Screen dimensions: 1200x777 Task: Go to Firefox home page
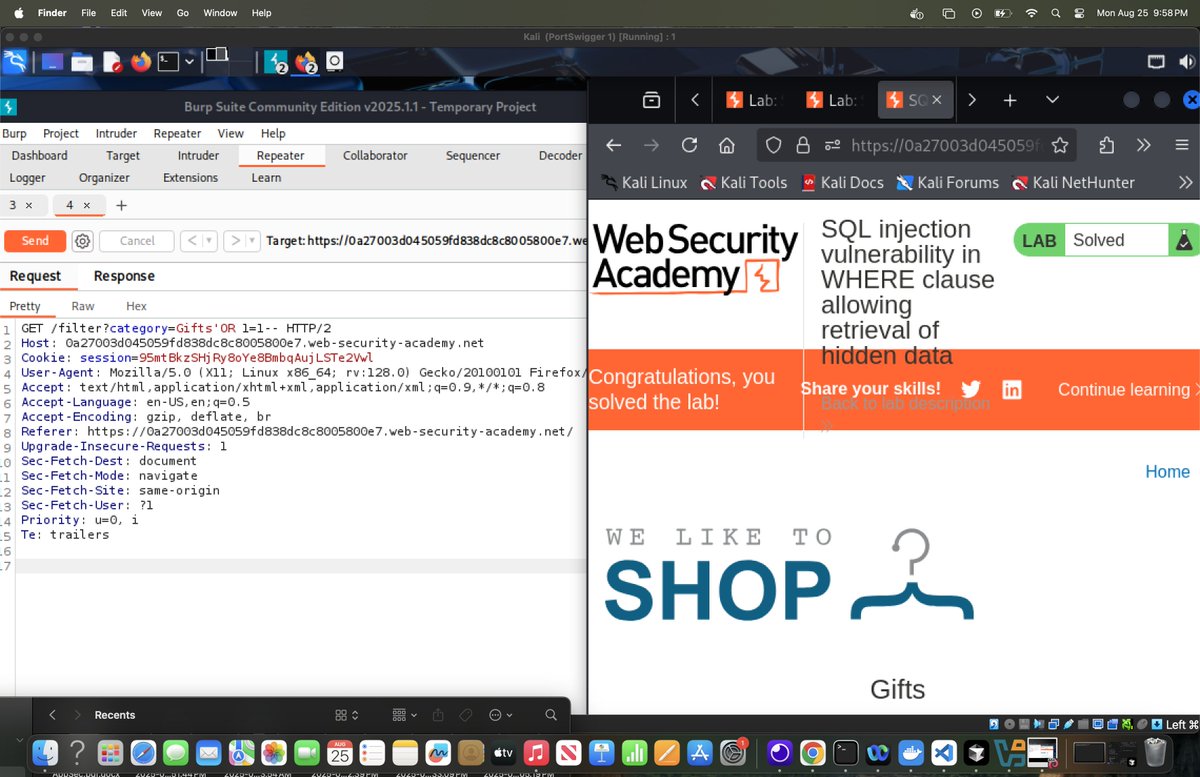click(727, 145)
